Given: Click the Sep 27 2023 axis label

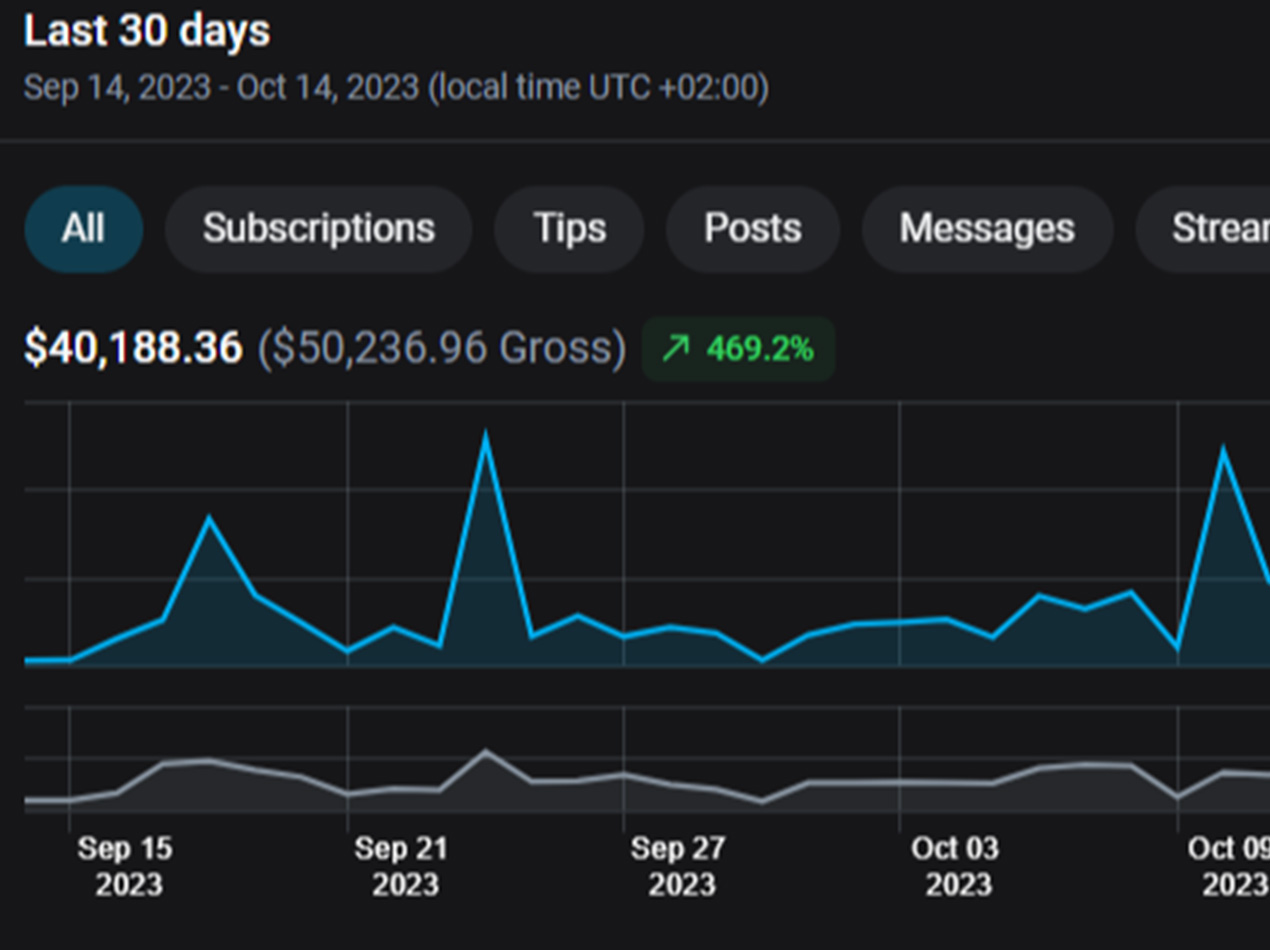Looking at the screenshot, I should 678,866.
